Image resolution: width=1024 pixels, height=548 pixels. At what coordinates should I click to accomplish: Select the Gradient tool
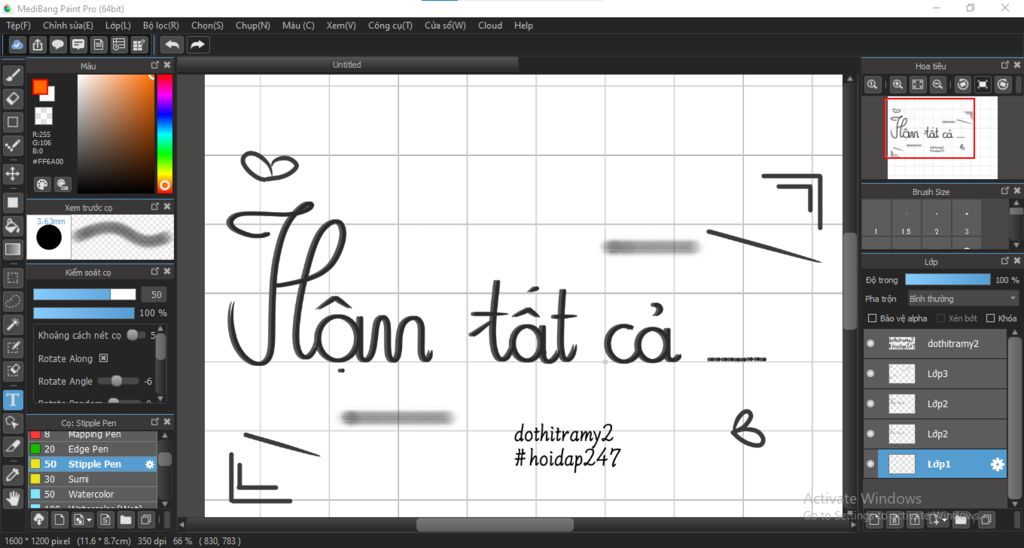point(12,249)
